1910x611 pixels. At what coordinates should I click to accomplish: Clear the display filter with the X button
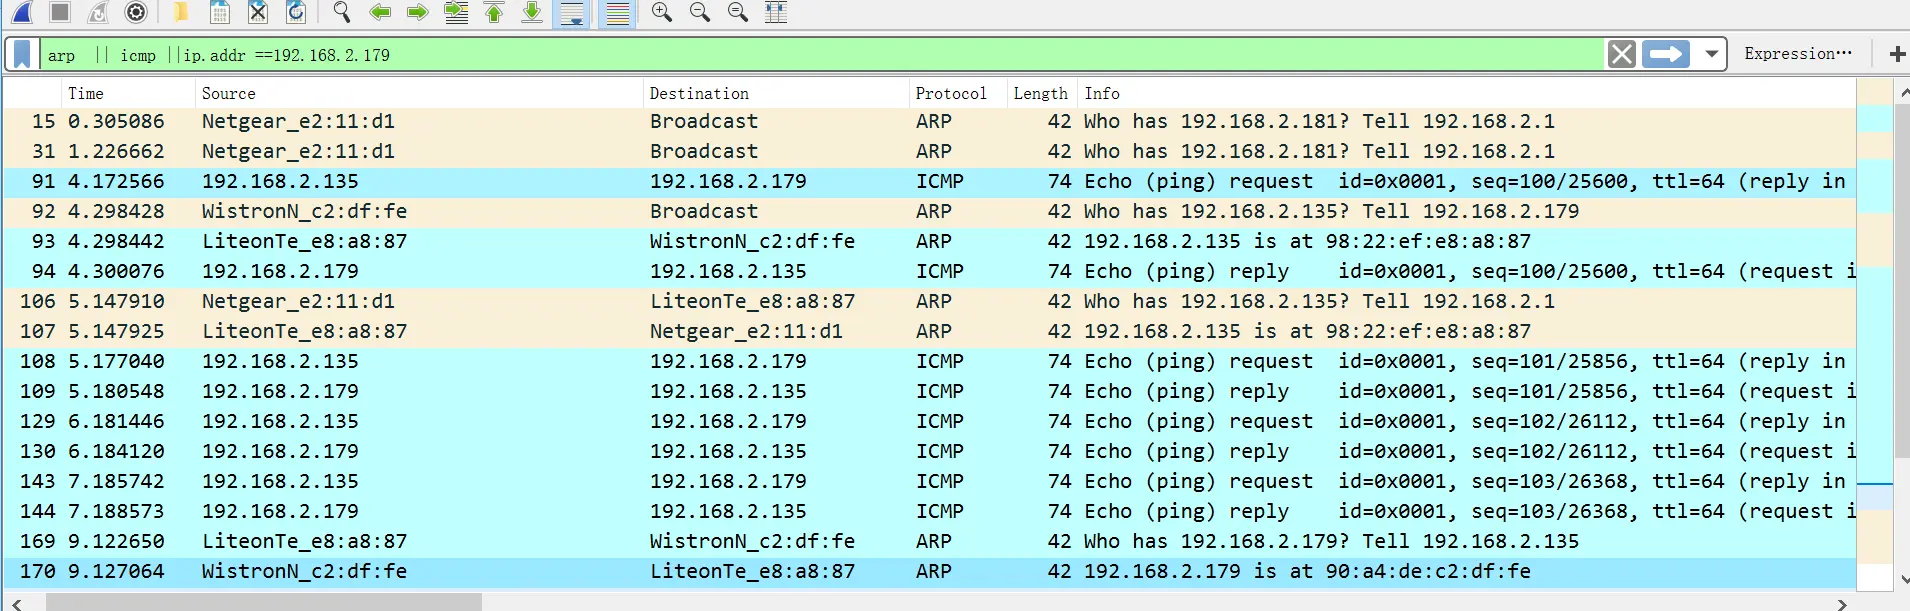click(x=1622, y=54)
